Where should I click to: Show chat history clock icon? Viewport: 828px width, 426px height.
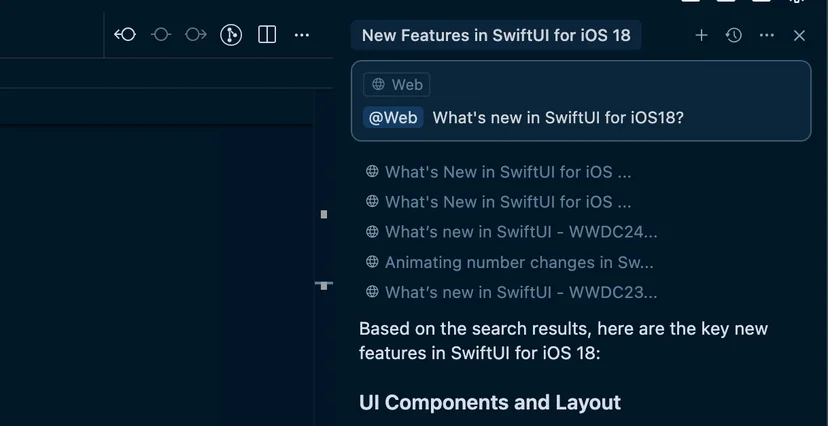[x=733, y=35]
